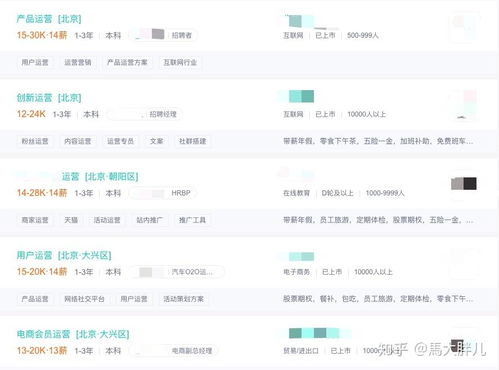The width and height of the screenshot is (499, 370).
Task: Open the 创新运营 [北京] job title
Action: tap(49, 98)
